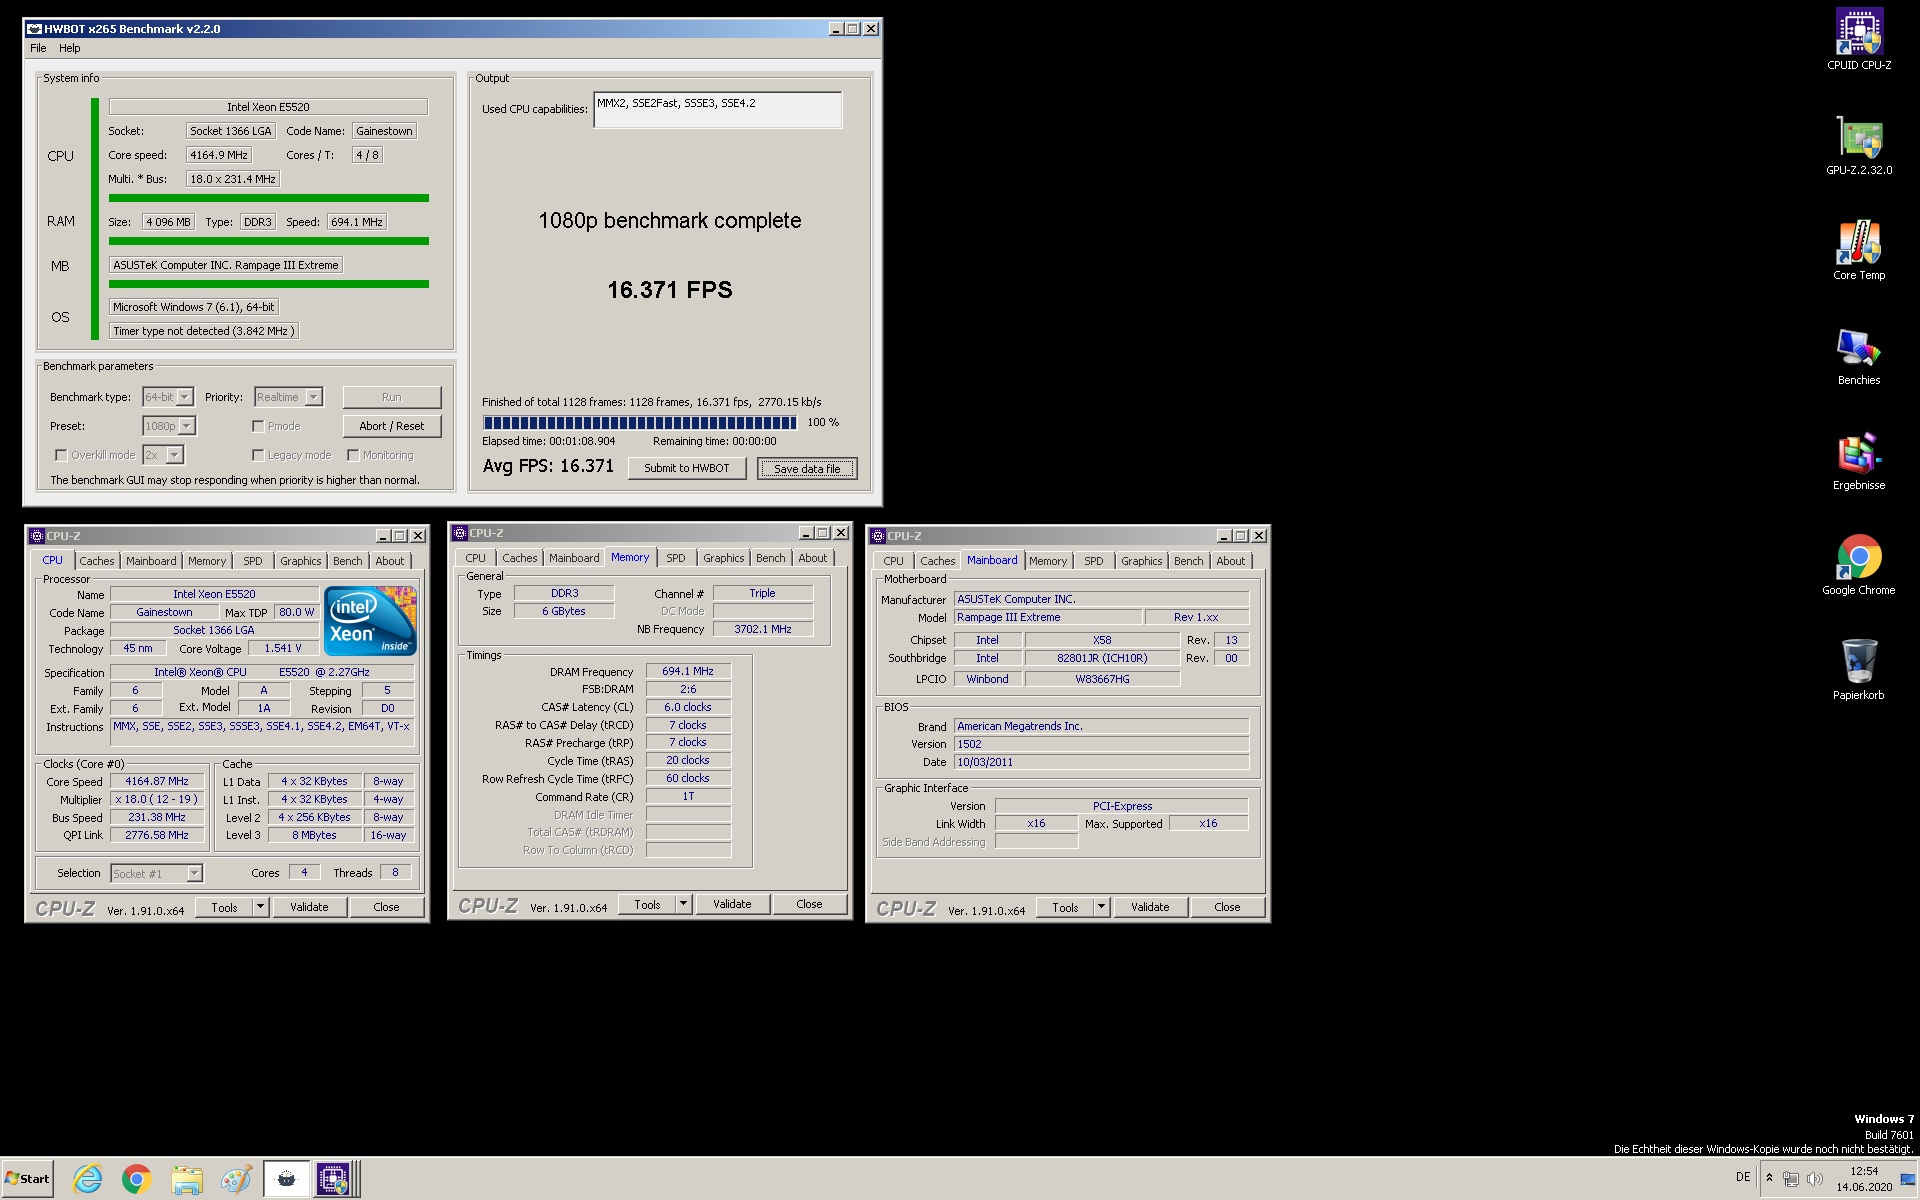The image size is (1920, 1200).
Task: Click the title icon of the CPU-Z Mainboard-tab window
Action: click(x=878, y=536)
